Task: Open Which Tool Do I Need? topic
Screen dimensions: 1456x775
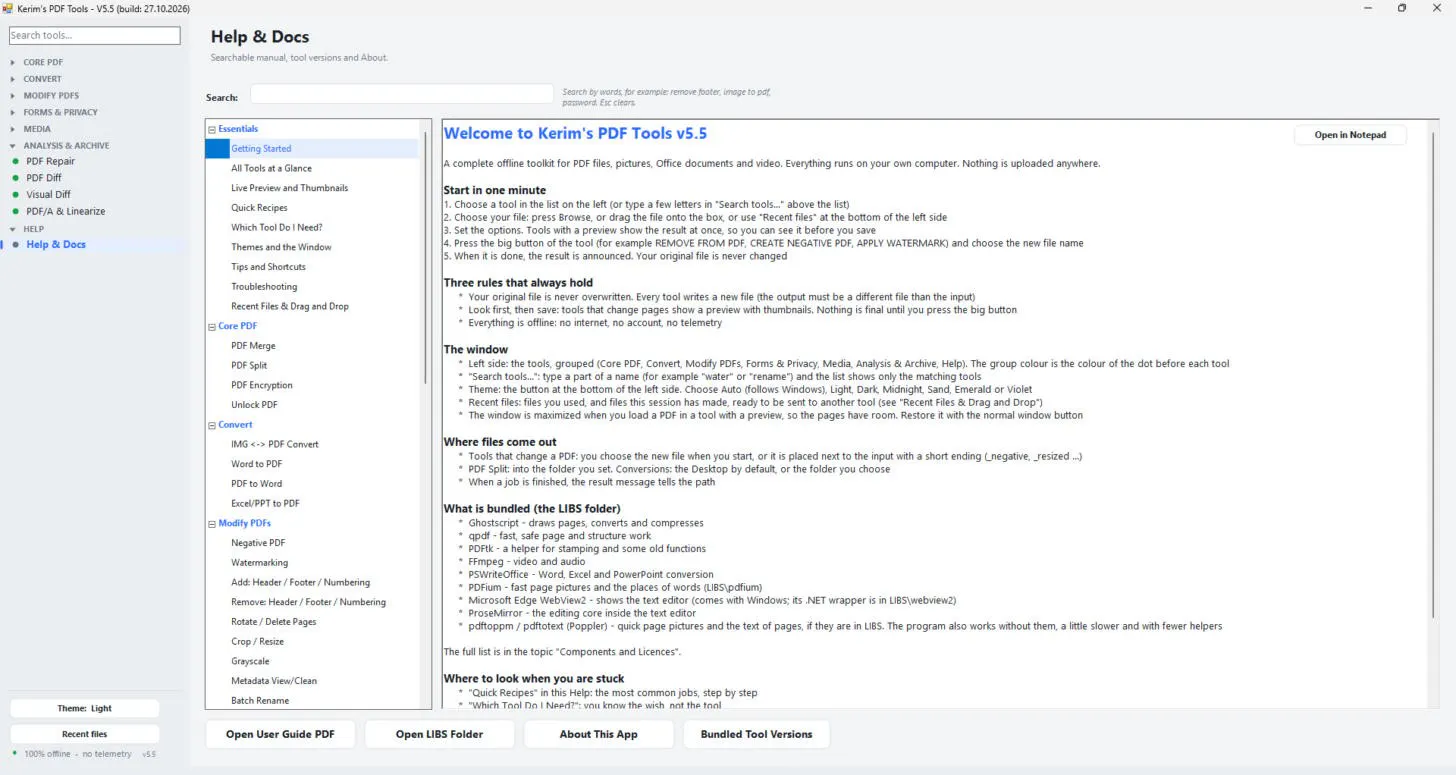Action: (x=276, y=227)
